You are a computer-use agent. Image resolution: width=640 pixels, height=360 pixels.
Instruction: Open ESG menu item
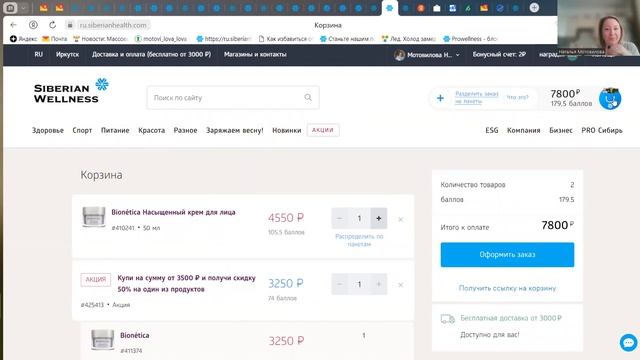click(491, 130)
